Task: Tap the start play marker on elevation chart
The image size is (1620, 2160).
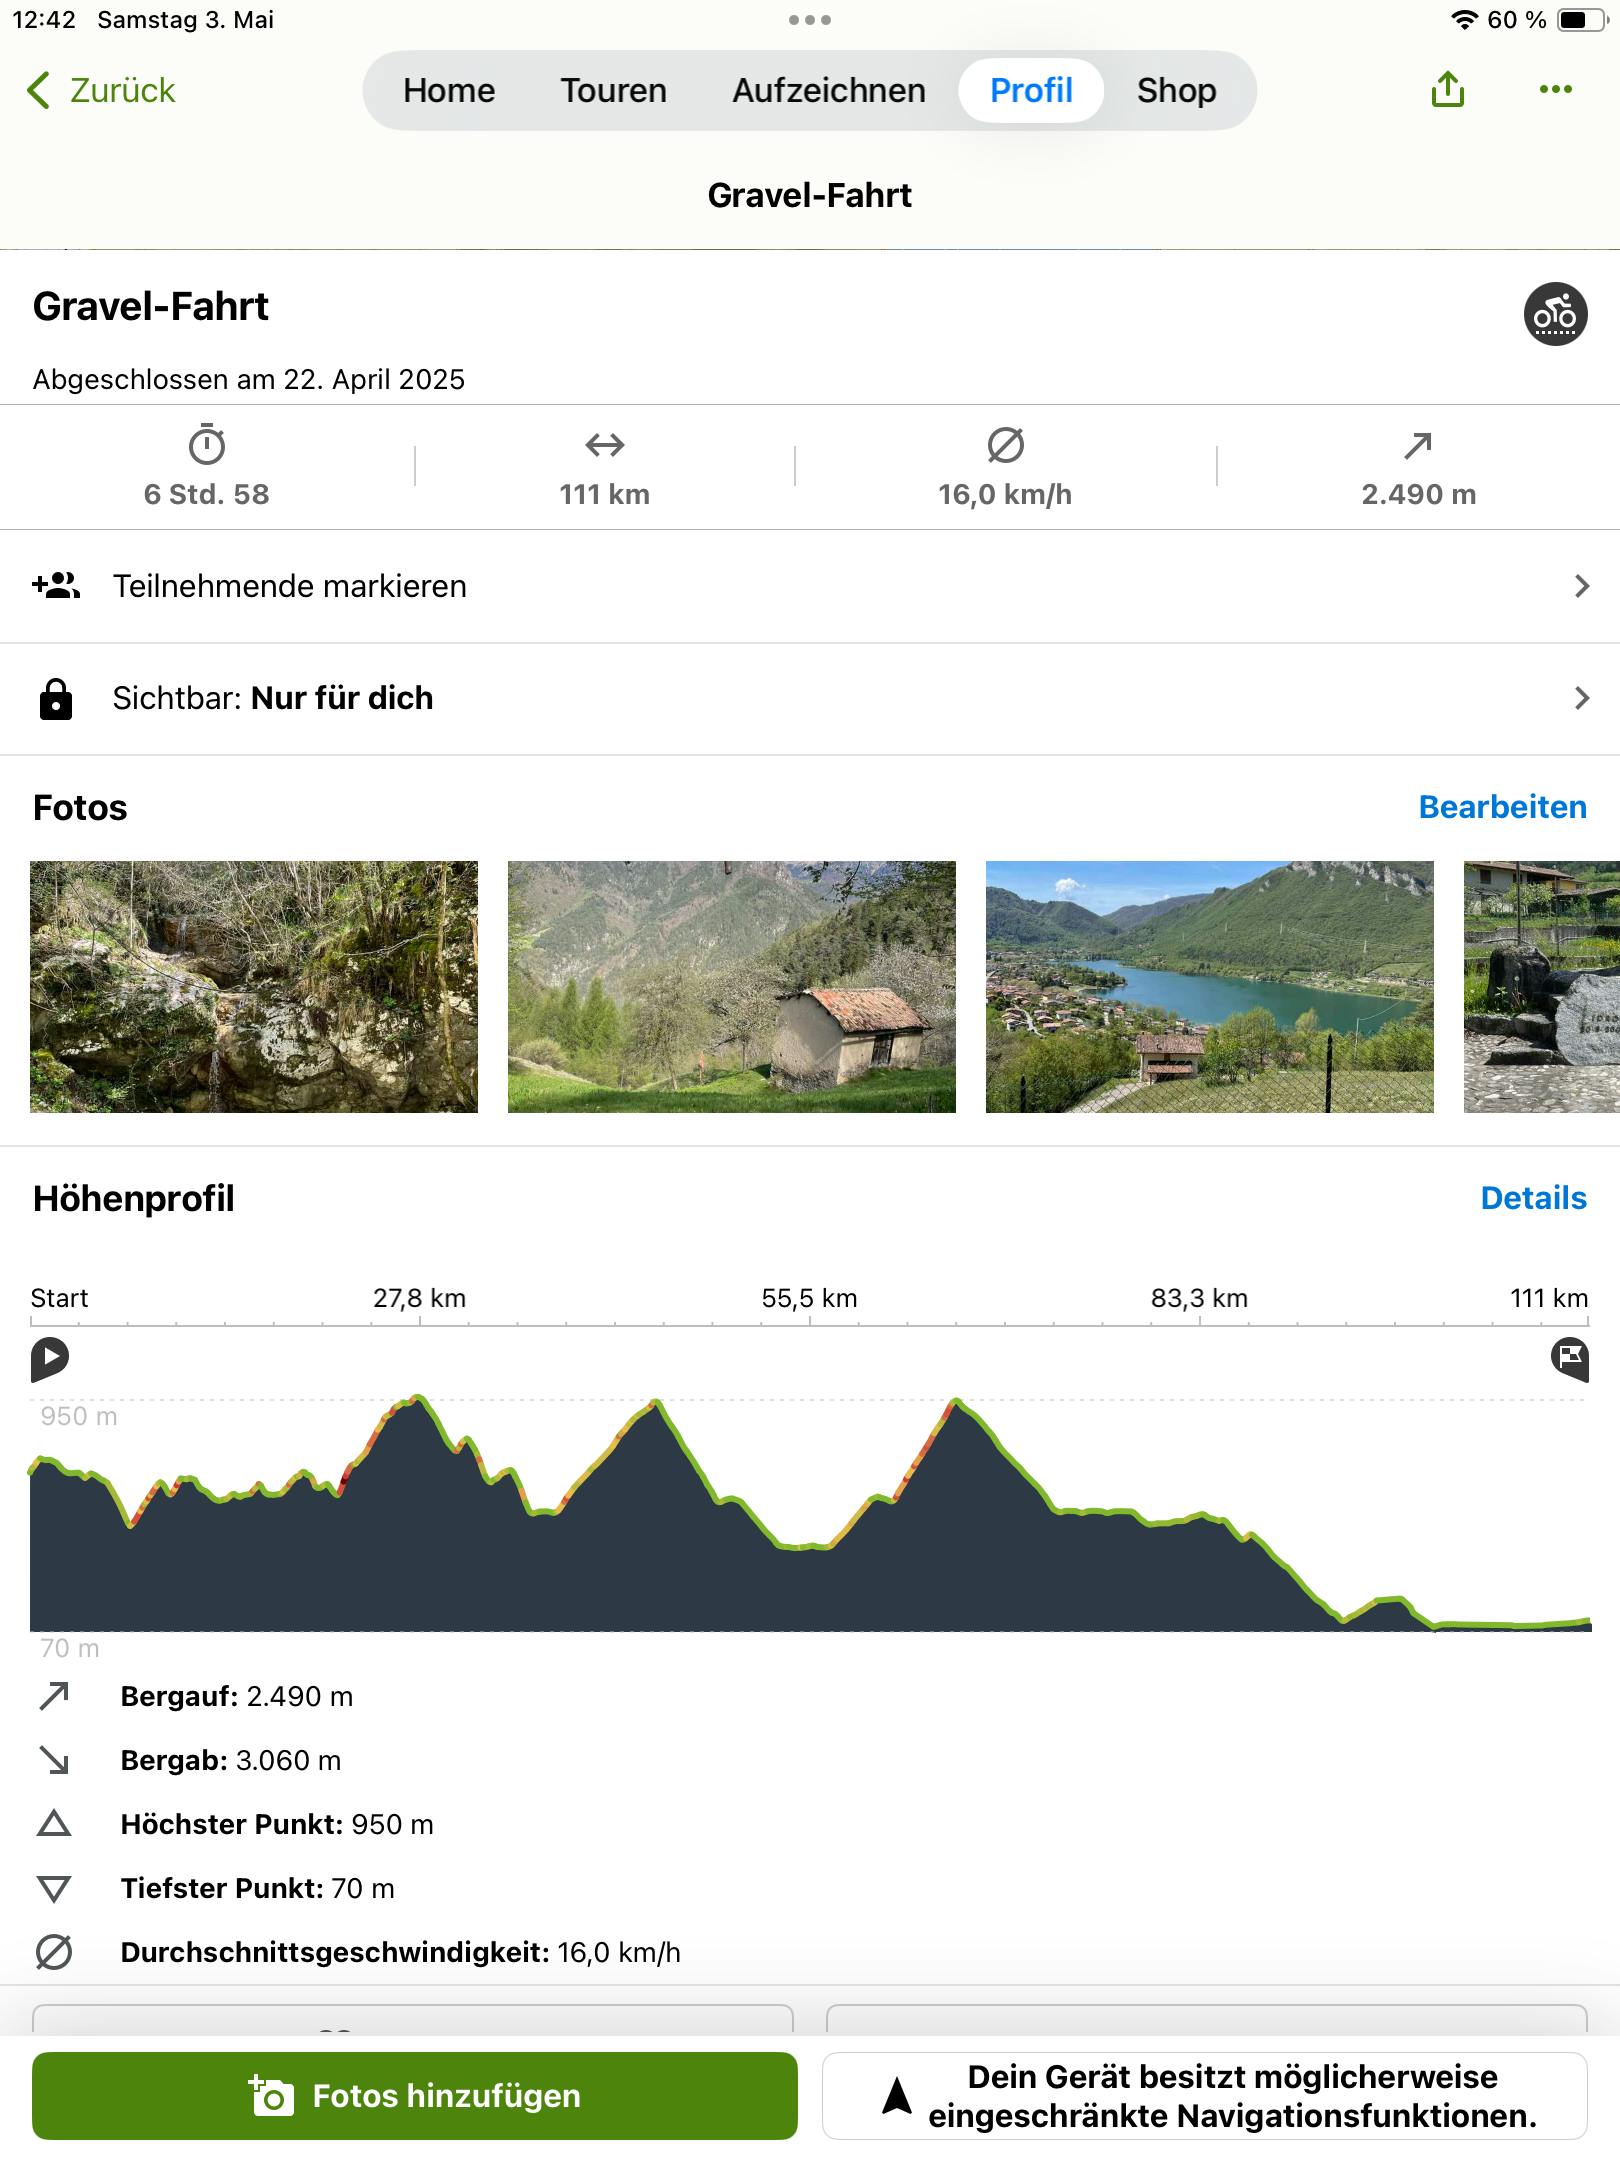Action: (49, 1358)
